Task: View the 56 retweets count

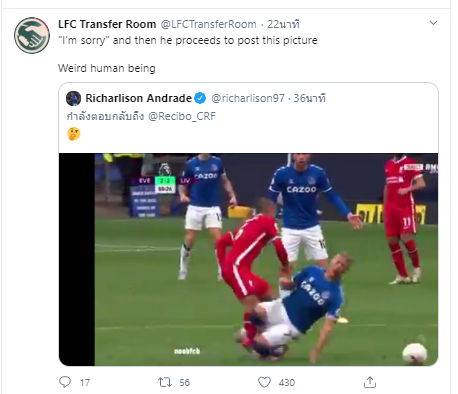Action: (x=185, y=382)
